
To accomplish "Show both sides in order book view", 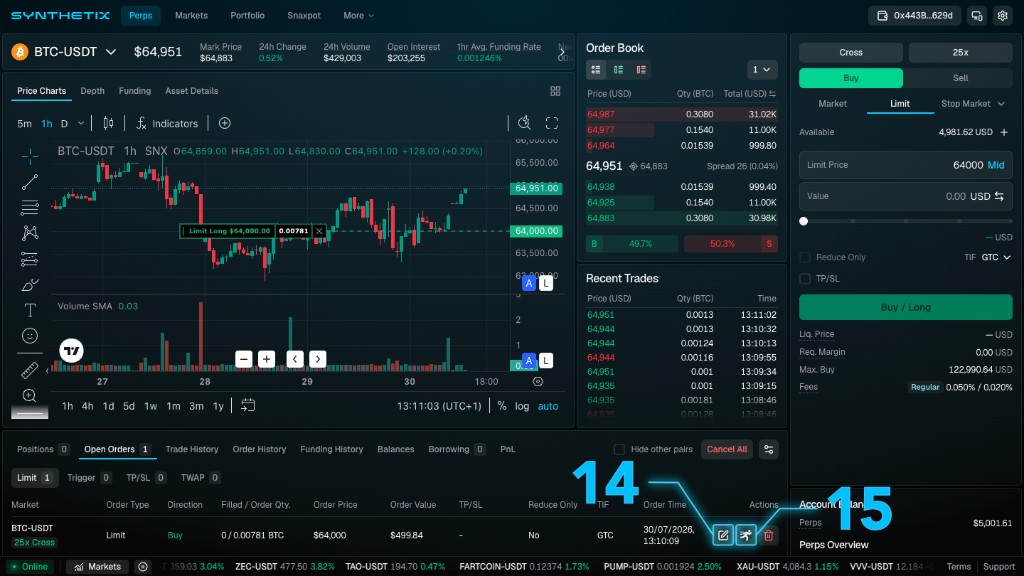I will (x=596, y=69).
